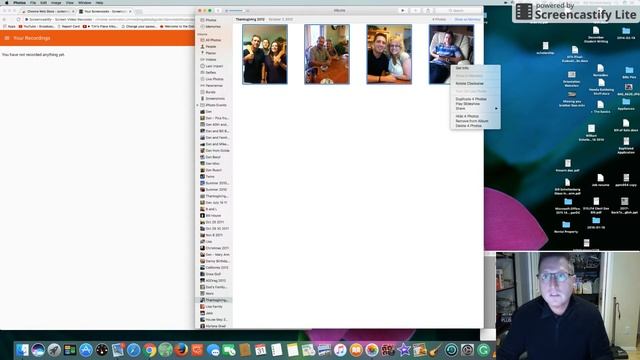Choose Remove from Album in context menu

coord(476,121)
